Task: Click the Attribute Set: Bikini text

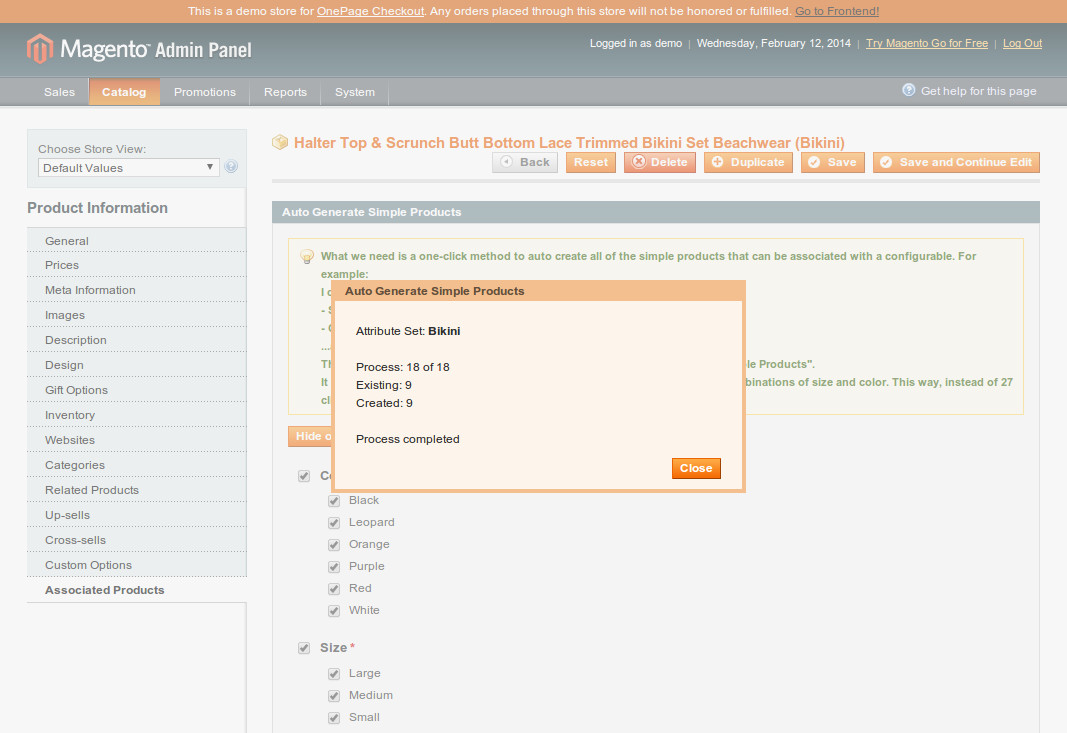Action: click(x=408, y=331)
